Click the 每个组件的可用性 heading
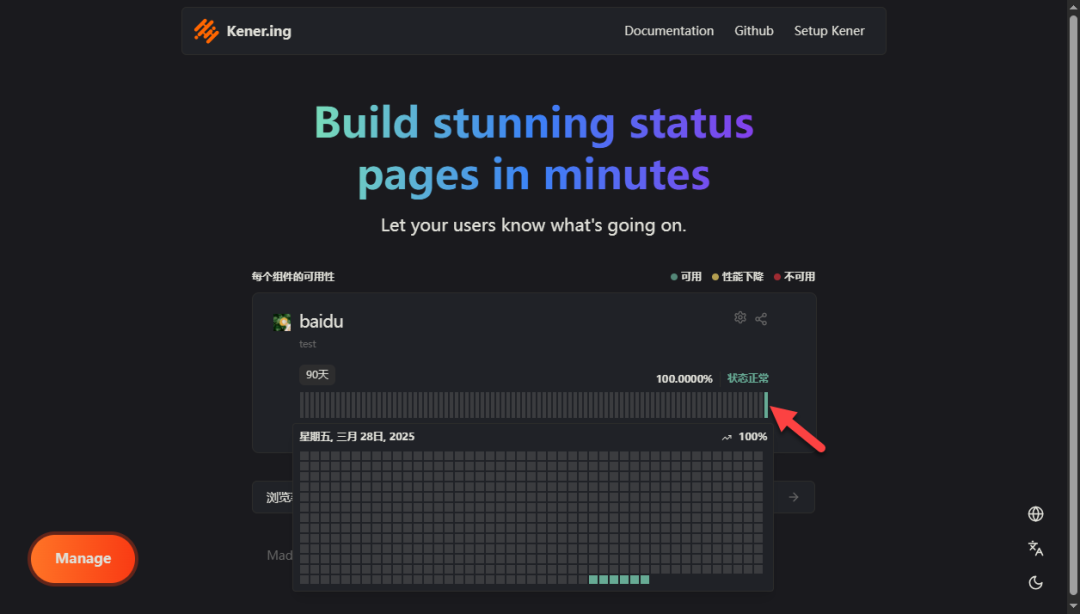The image size is (1080, 614). point(293,276)
